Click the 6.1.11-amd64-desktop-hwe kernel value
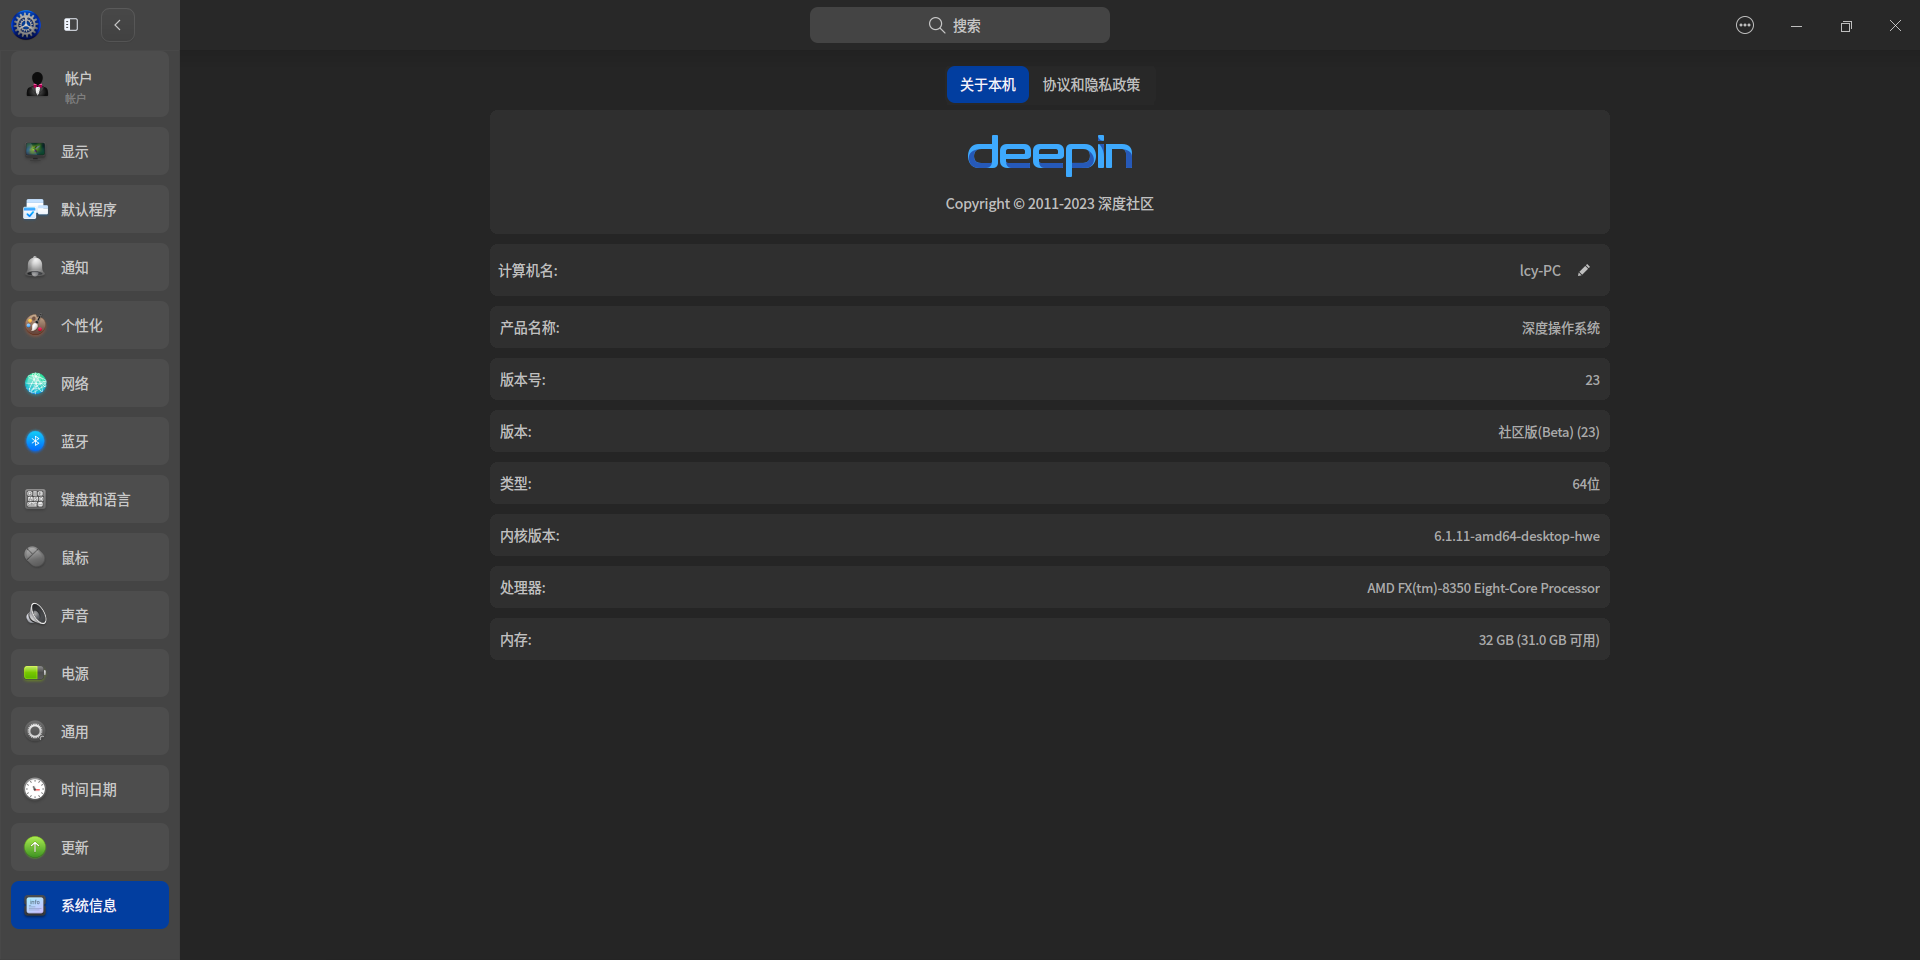Image resolution: width=1920 pixels, height=960 pixels. [1517, 536]
